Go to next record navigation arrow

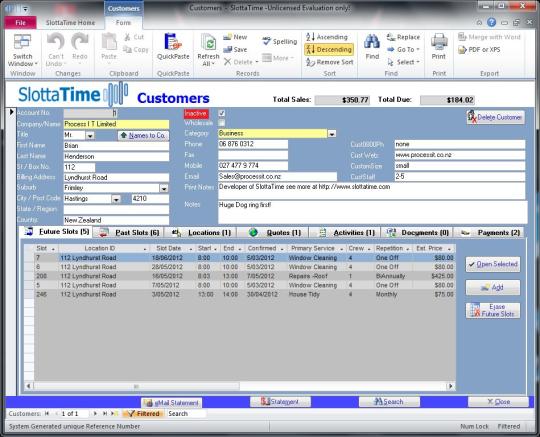pyautogui.click(x=95, y=414)
